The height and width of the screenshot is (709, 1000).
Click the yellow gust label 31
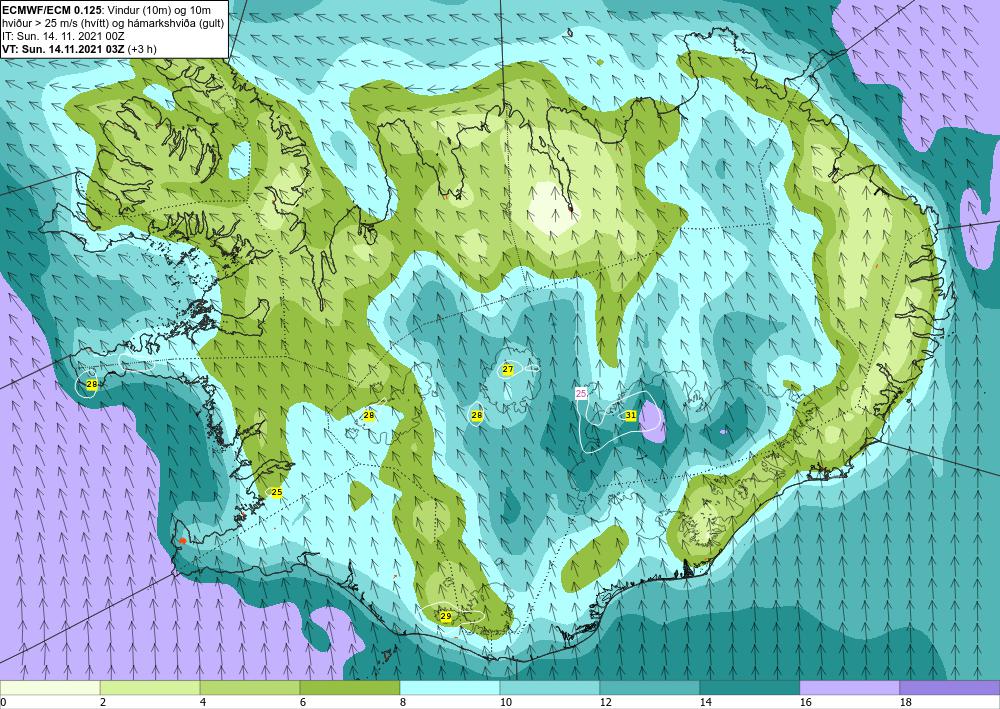[x=631, y=415]
